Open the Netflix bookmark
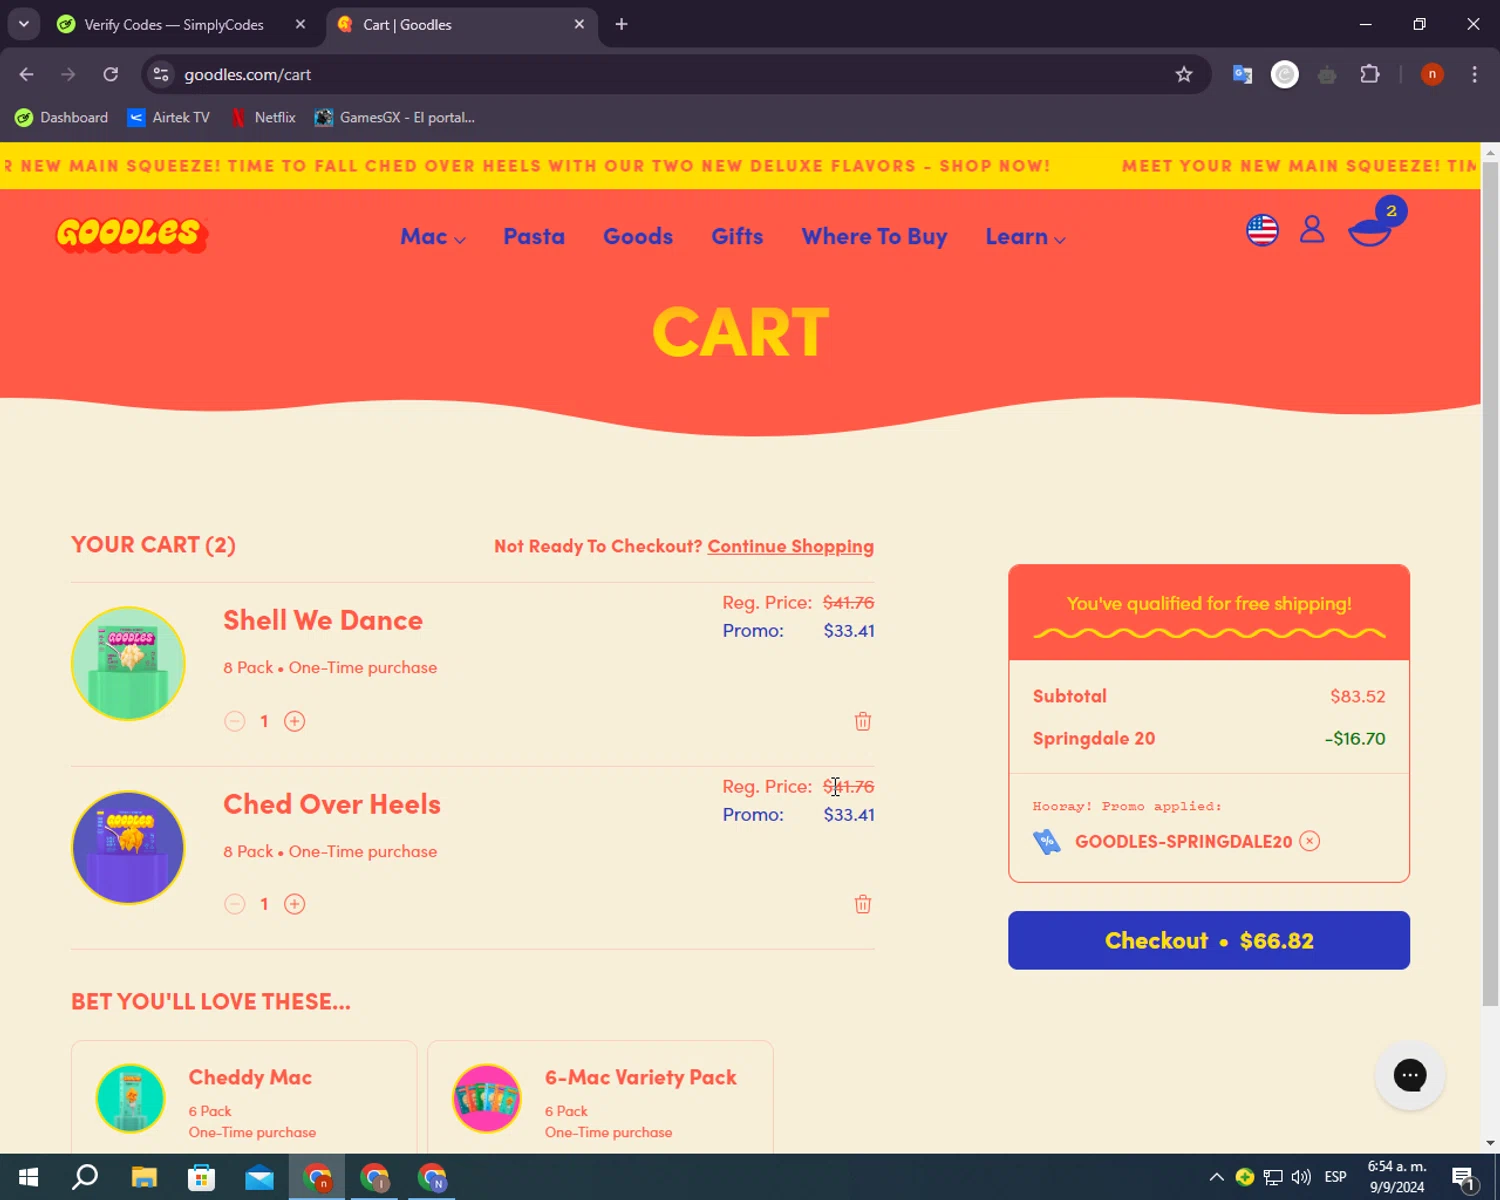 pos(263,117)
